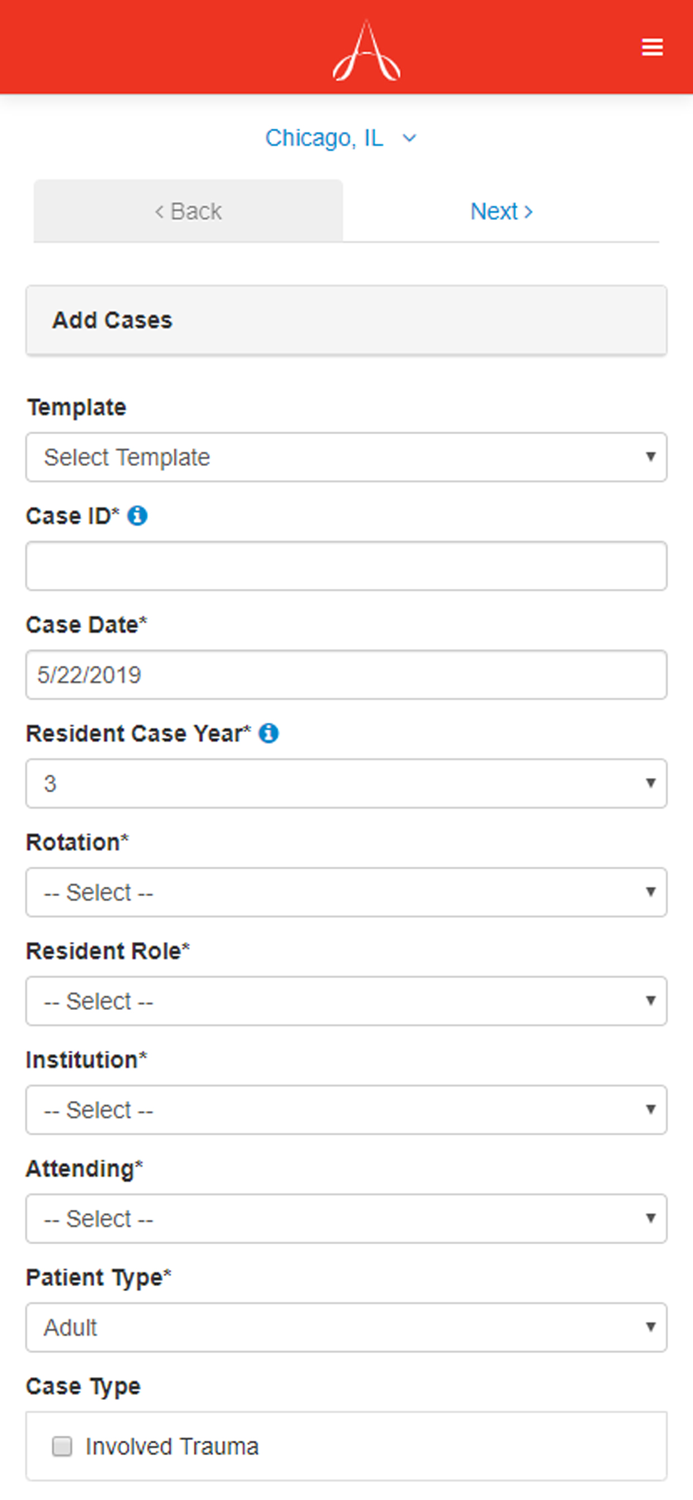Open the Select Template dropdown
Screen dimensions: 693x1500
point(346,457)
